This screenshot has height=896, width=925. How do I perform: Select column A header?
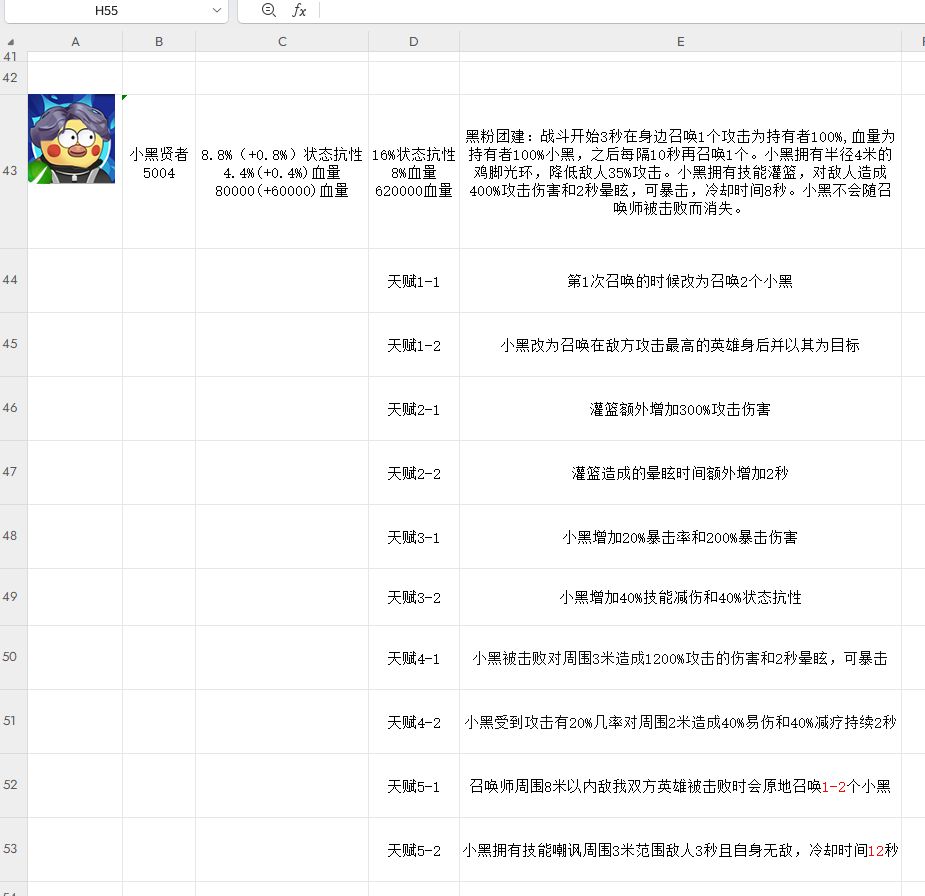click(75, 42)
